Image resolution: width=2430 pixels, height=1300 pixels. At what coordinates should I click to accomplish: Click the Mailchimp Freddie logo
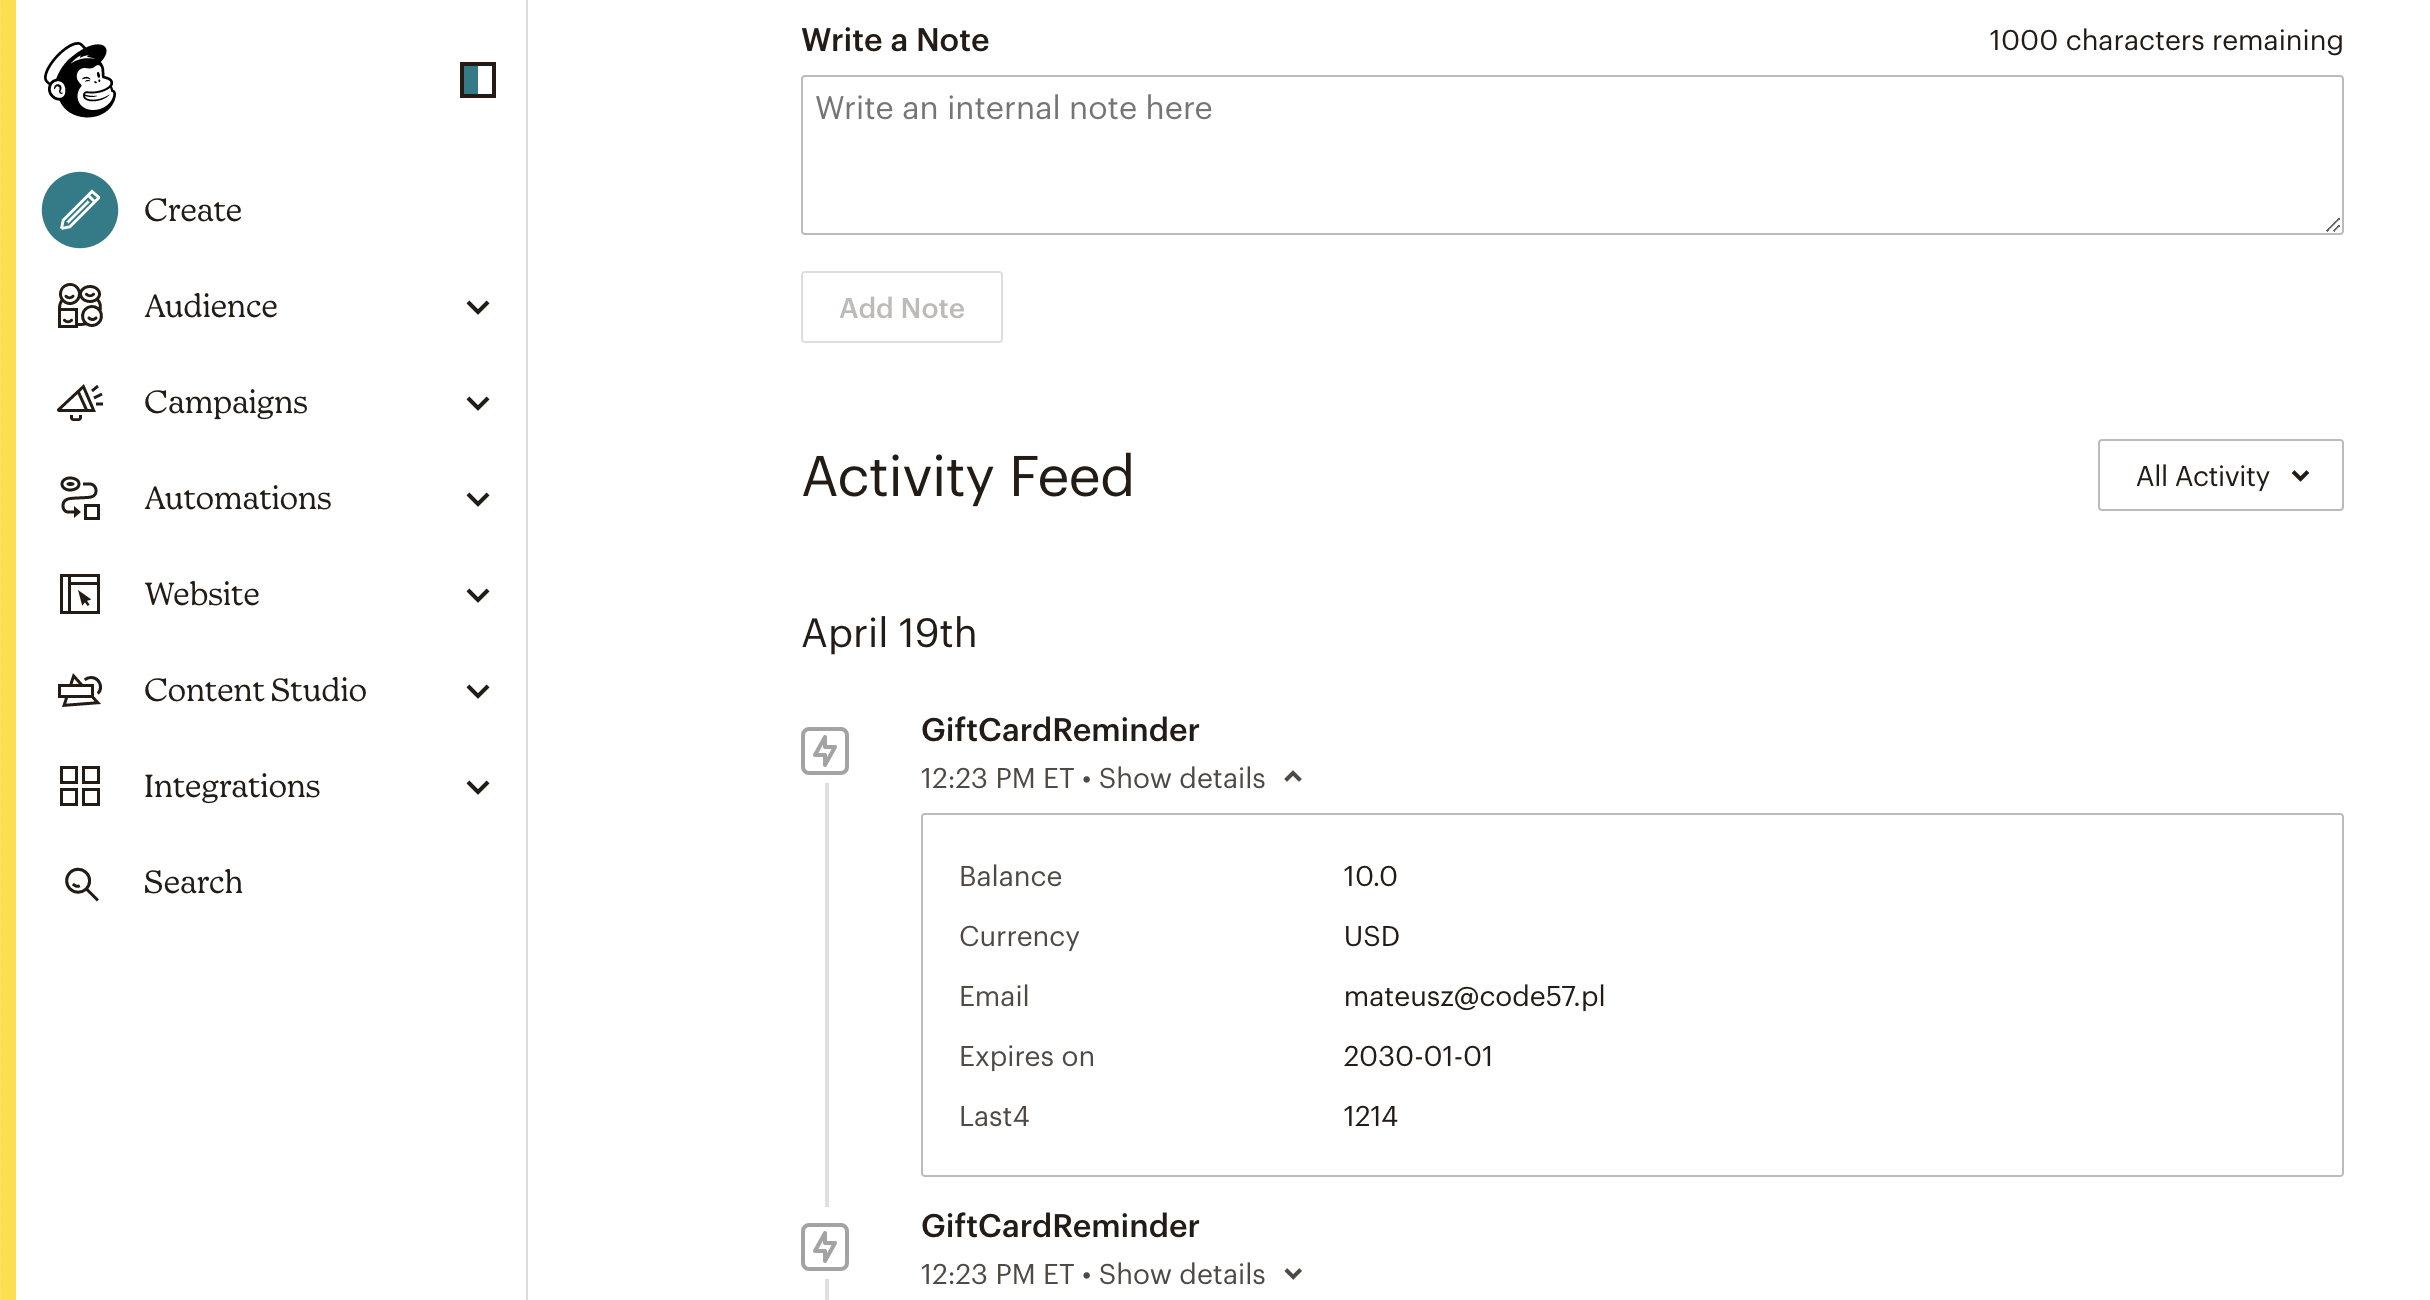(80, 80)
